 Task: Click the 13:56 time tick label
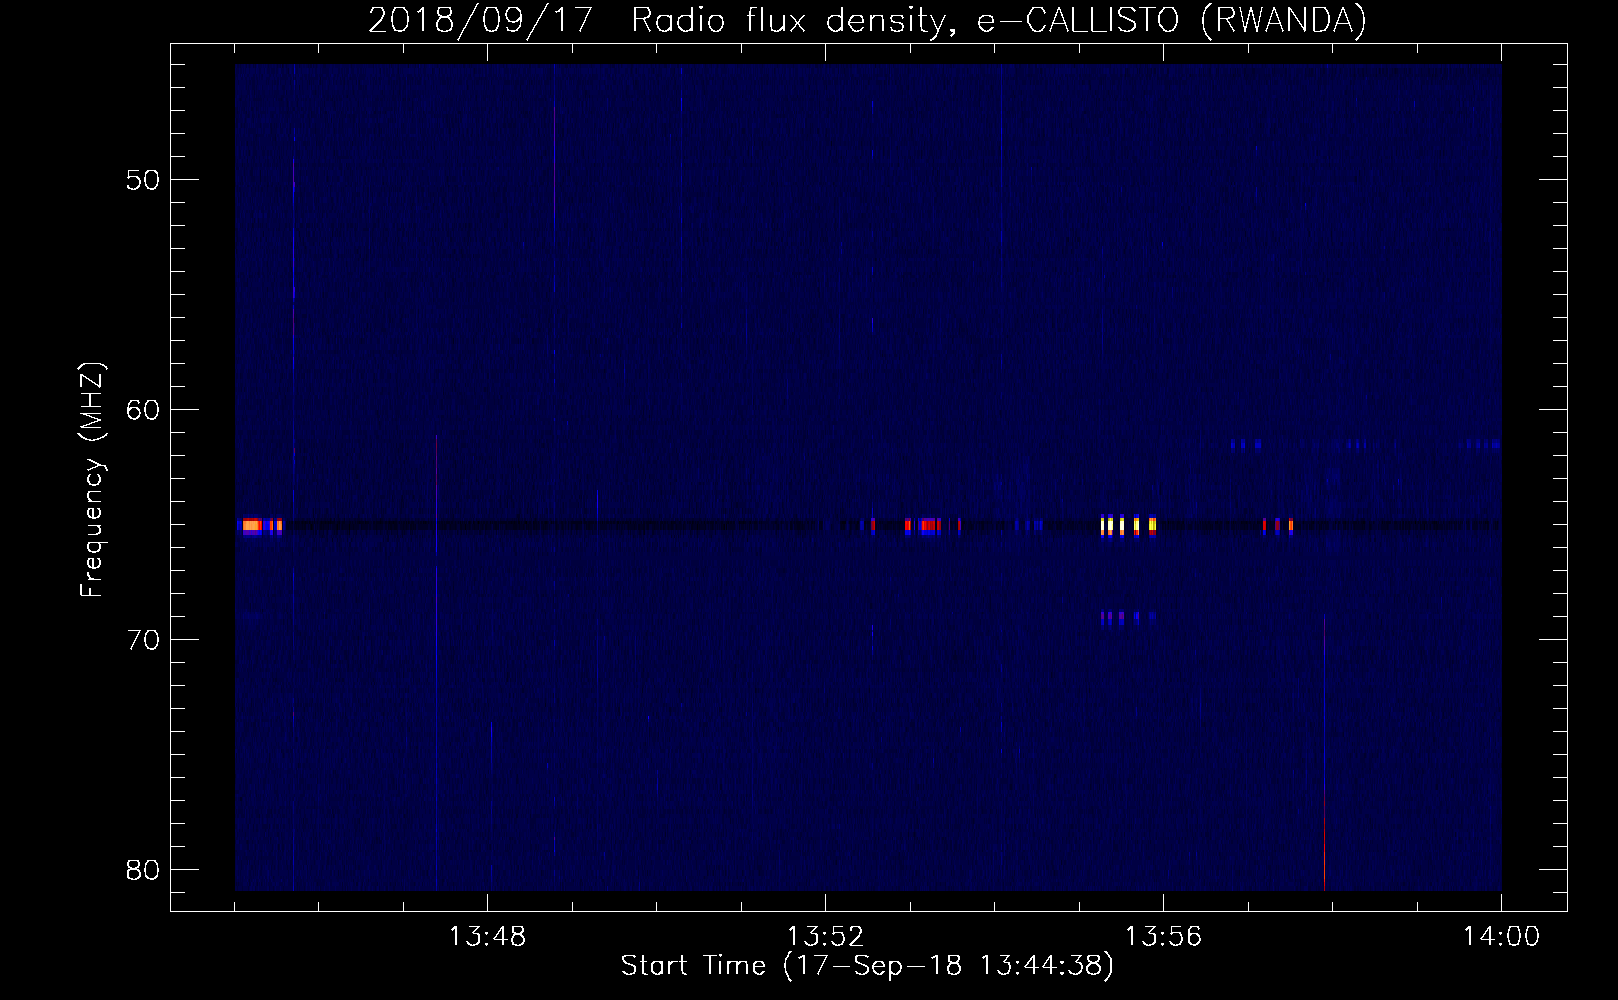pos(1163,937)
